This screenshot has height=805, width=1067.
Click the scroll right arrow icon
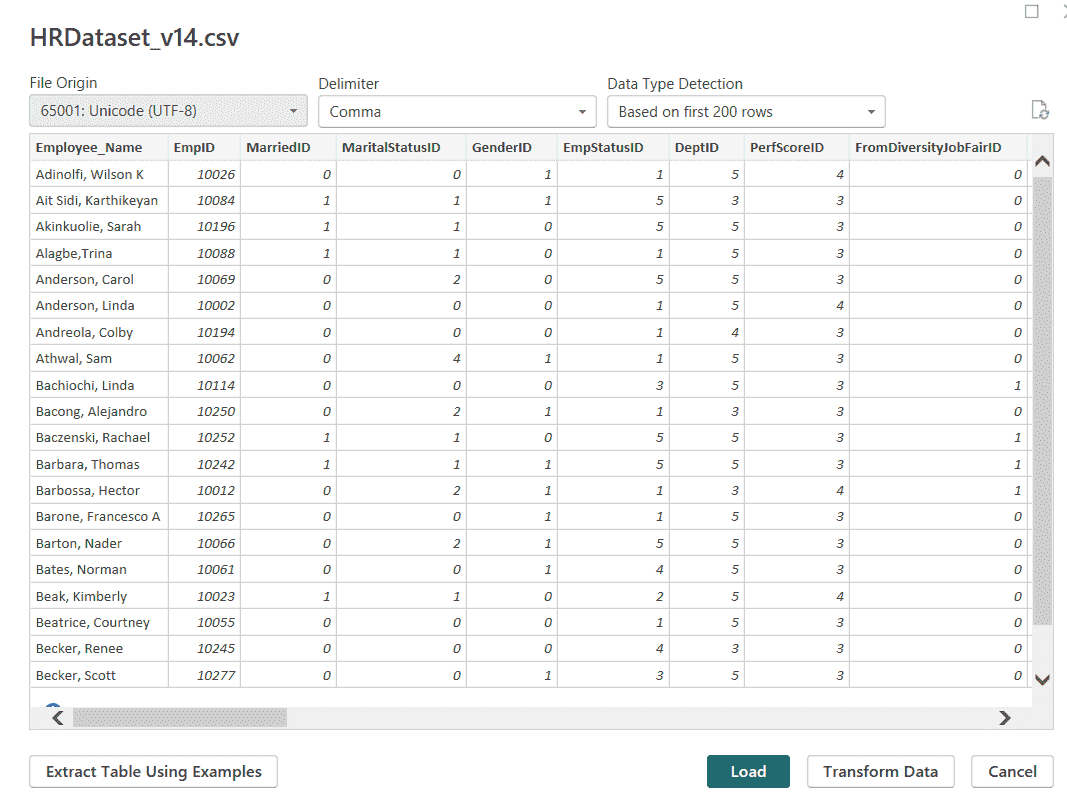[x=1004, y=718]
